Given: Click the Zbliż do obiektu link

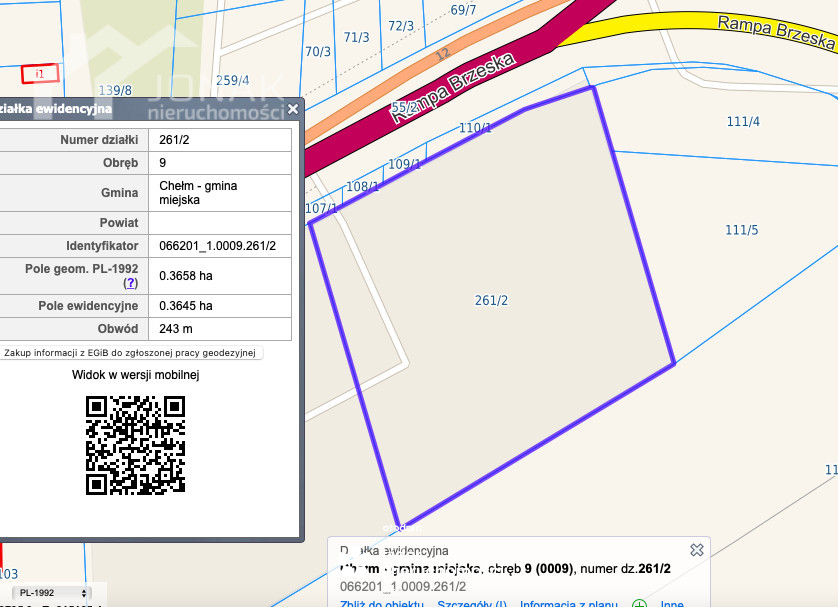Looking at the screenshot, I should tap(382, 603).
